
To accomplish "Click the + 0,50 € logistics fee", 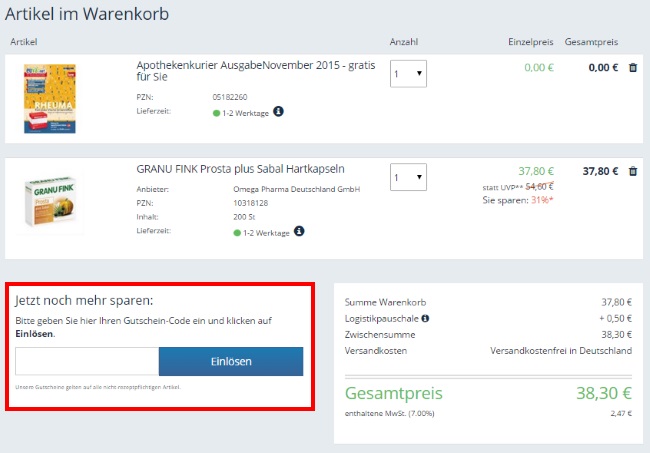I will click(615, 318).
